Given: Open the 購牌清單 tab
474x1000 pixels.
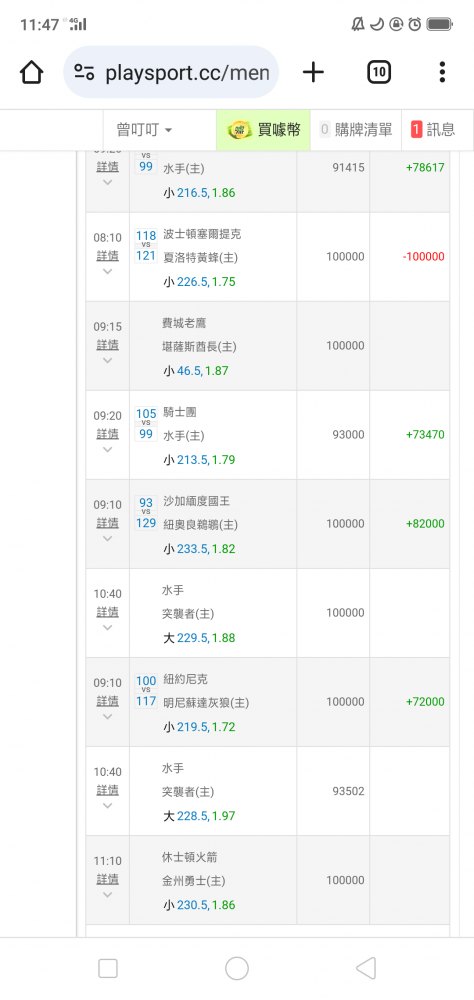Looking at the screenshot, I should (x=356, y=130).
